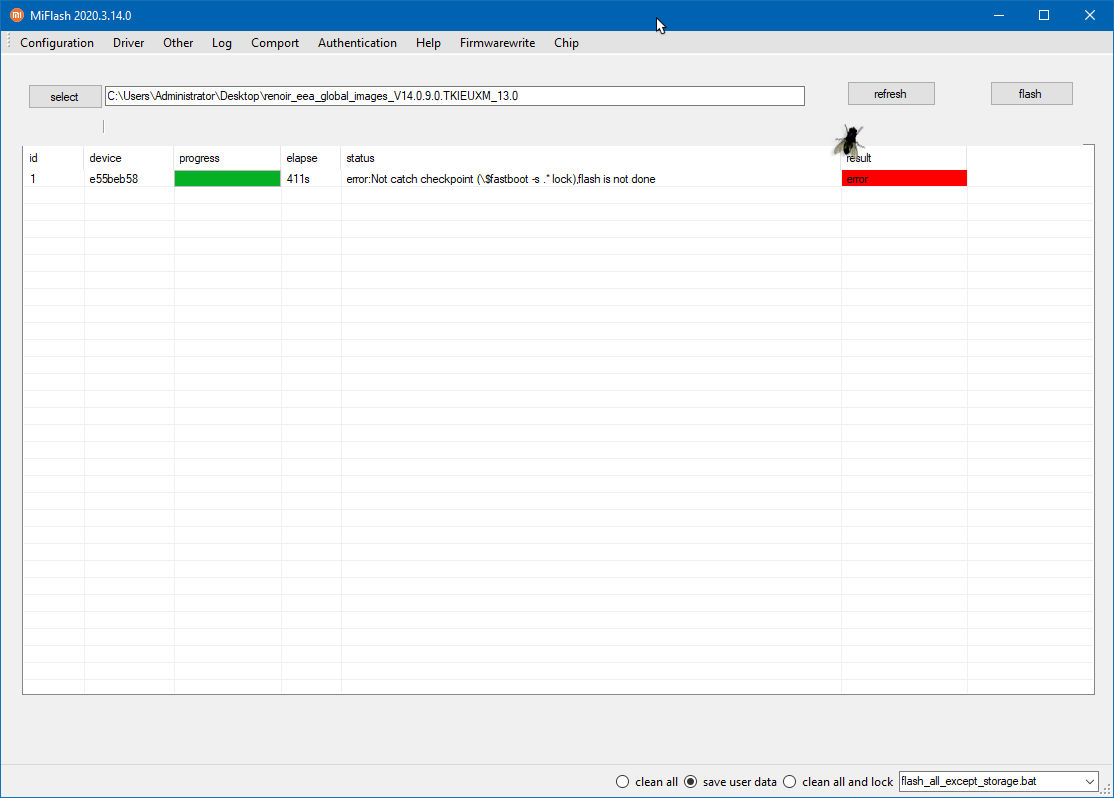This screenshot has width=1114, height=798.
Task: Open the Driver menu
Action: [128, 43]
